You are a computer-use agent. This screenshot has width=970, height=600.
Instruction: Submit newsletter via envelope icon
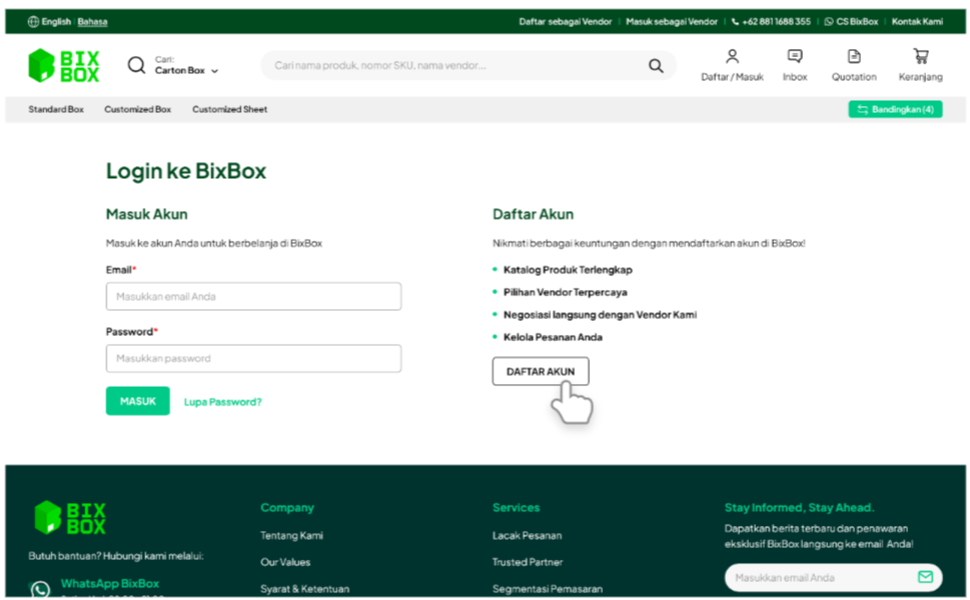point(925,577)
